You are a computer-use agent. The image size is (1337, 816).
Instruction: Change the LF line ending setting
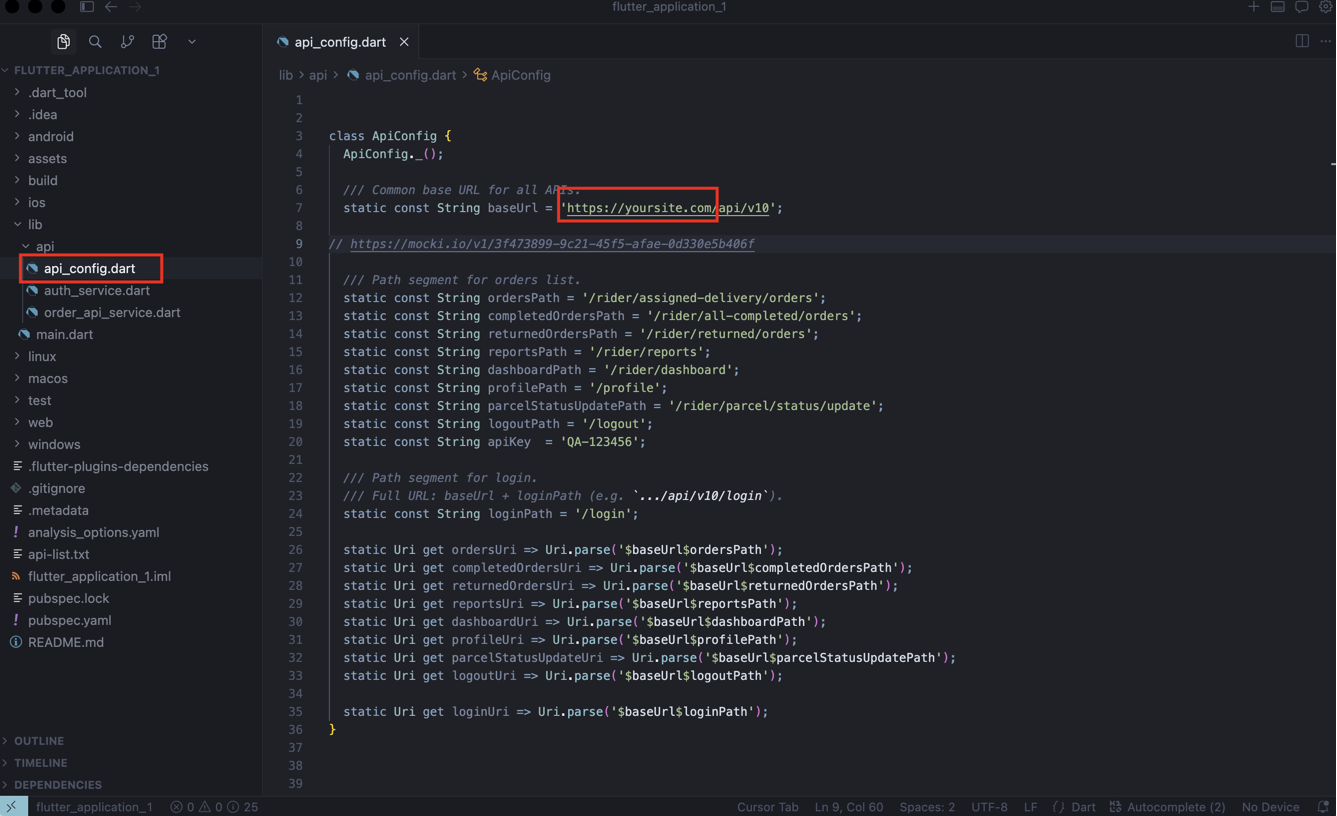tap(1030, 807)
